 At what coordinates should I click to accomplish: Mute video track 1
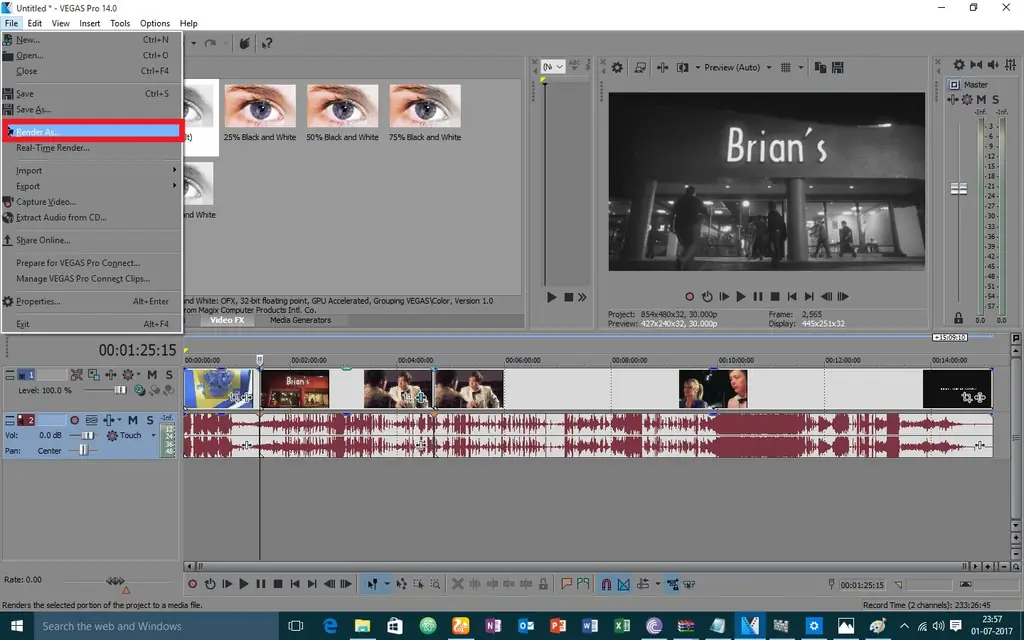click(152, 375)
